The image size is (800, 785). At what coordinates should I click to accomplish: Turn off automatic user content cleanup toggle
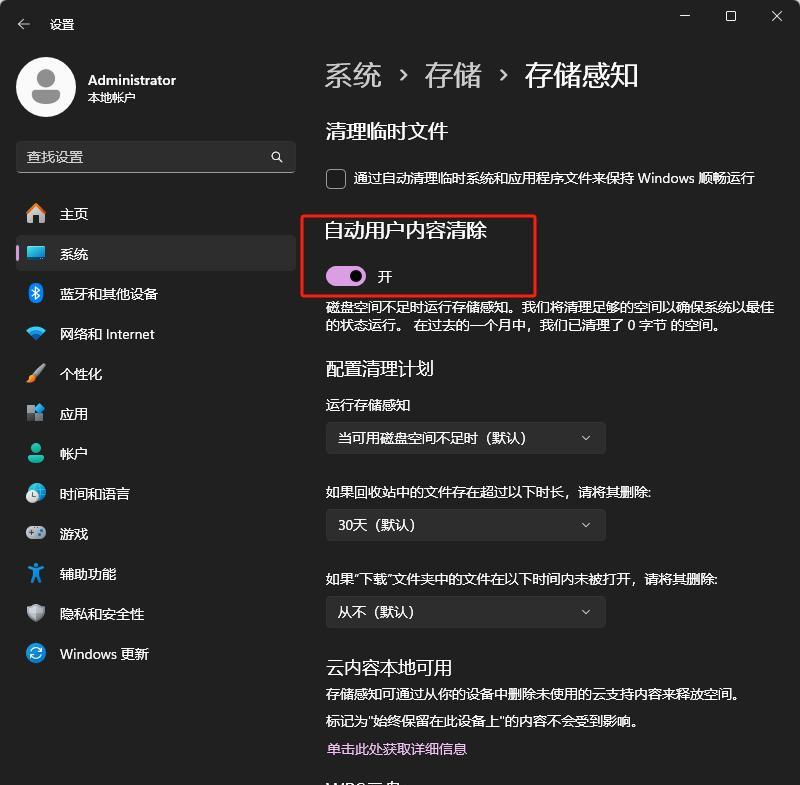346,276
